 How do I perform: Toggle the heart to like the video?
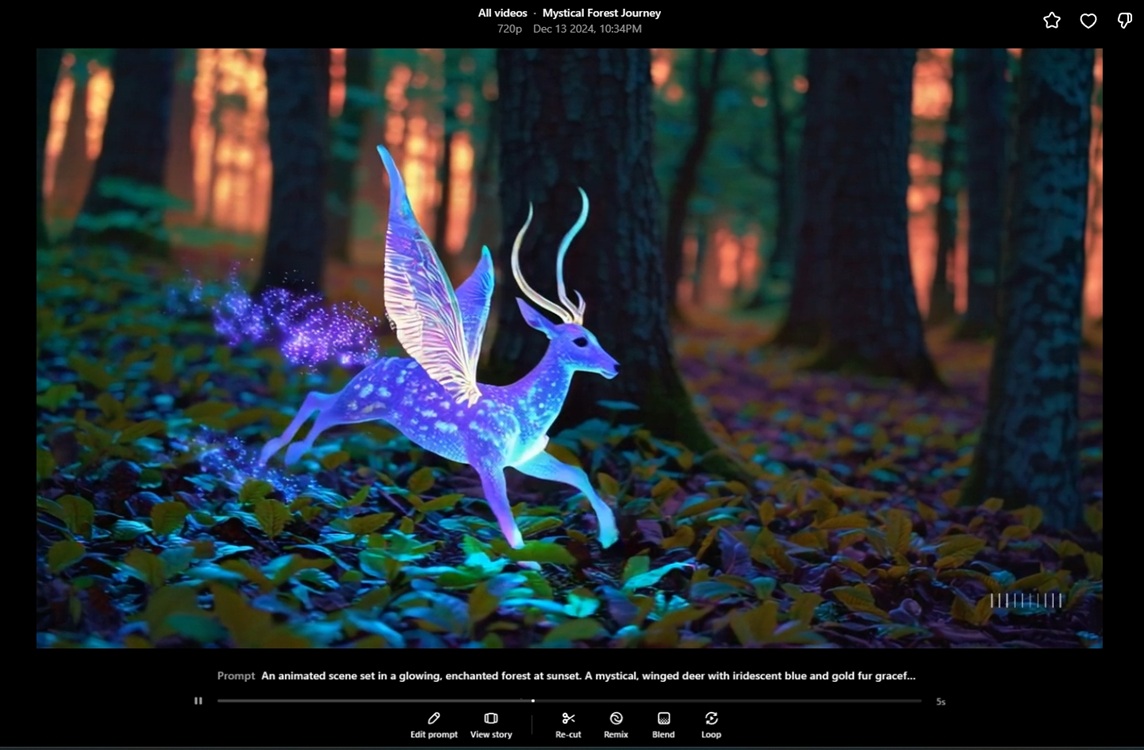1087,20
